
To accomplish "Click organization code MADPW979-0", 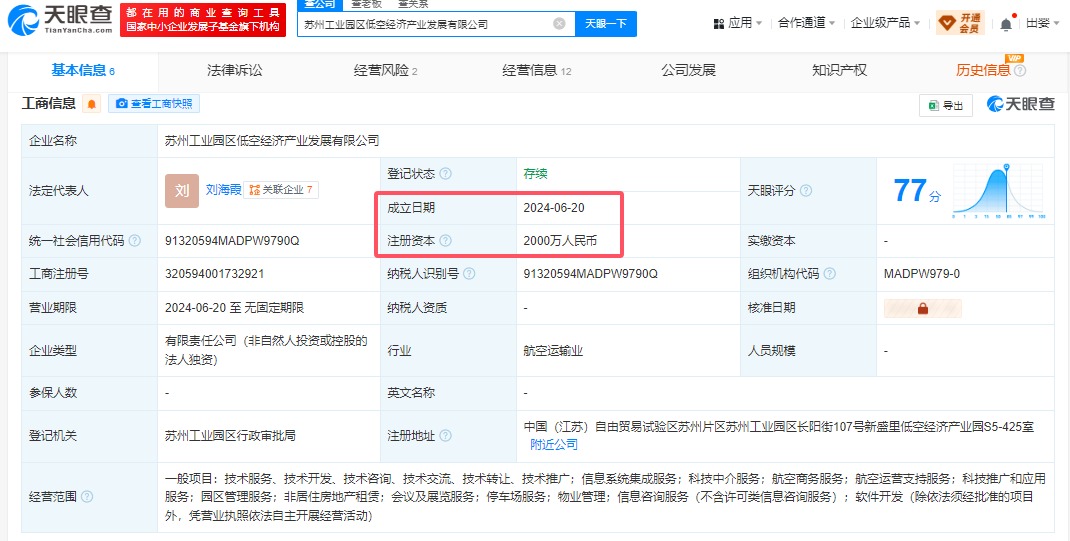I will pos(922,274).
